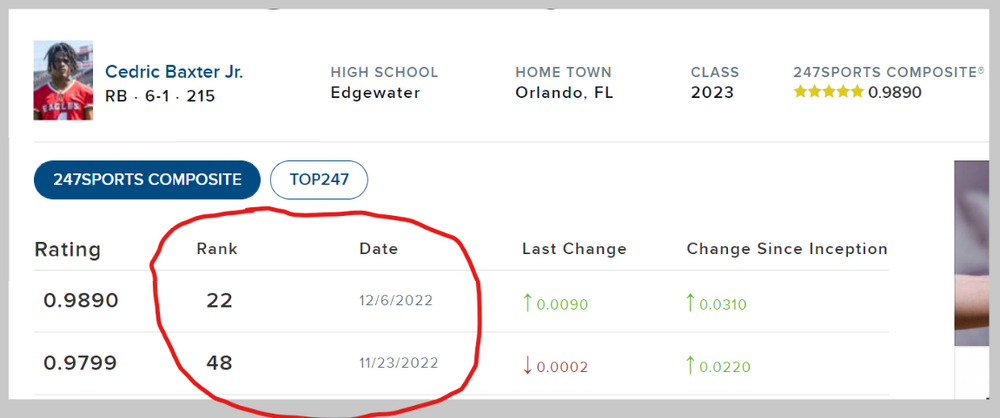Click green up arrow beside 0.0310
1000x418 pixels.
(691, 302)
